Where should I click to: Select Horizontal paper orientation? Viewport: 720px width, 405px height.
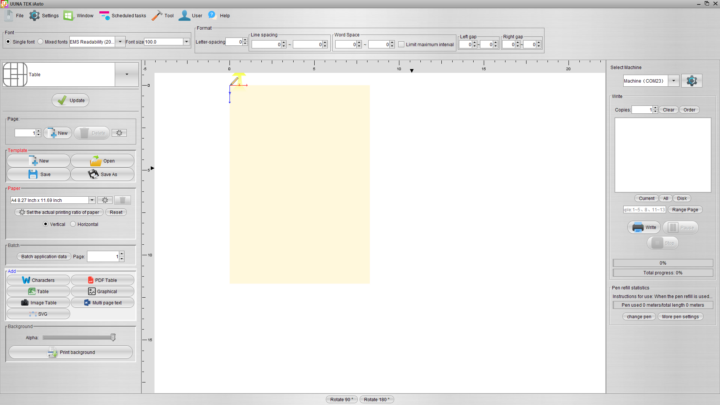pyautogui.click(x=73, y=224)
